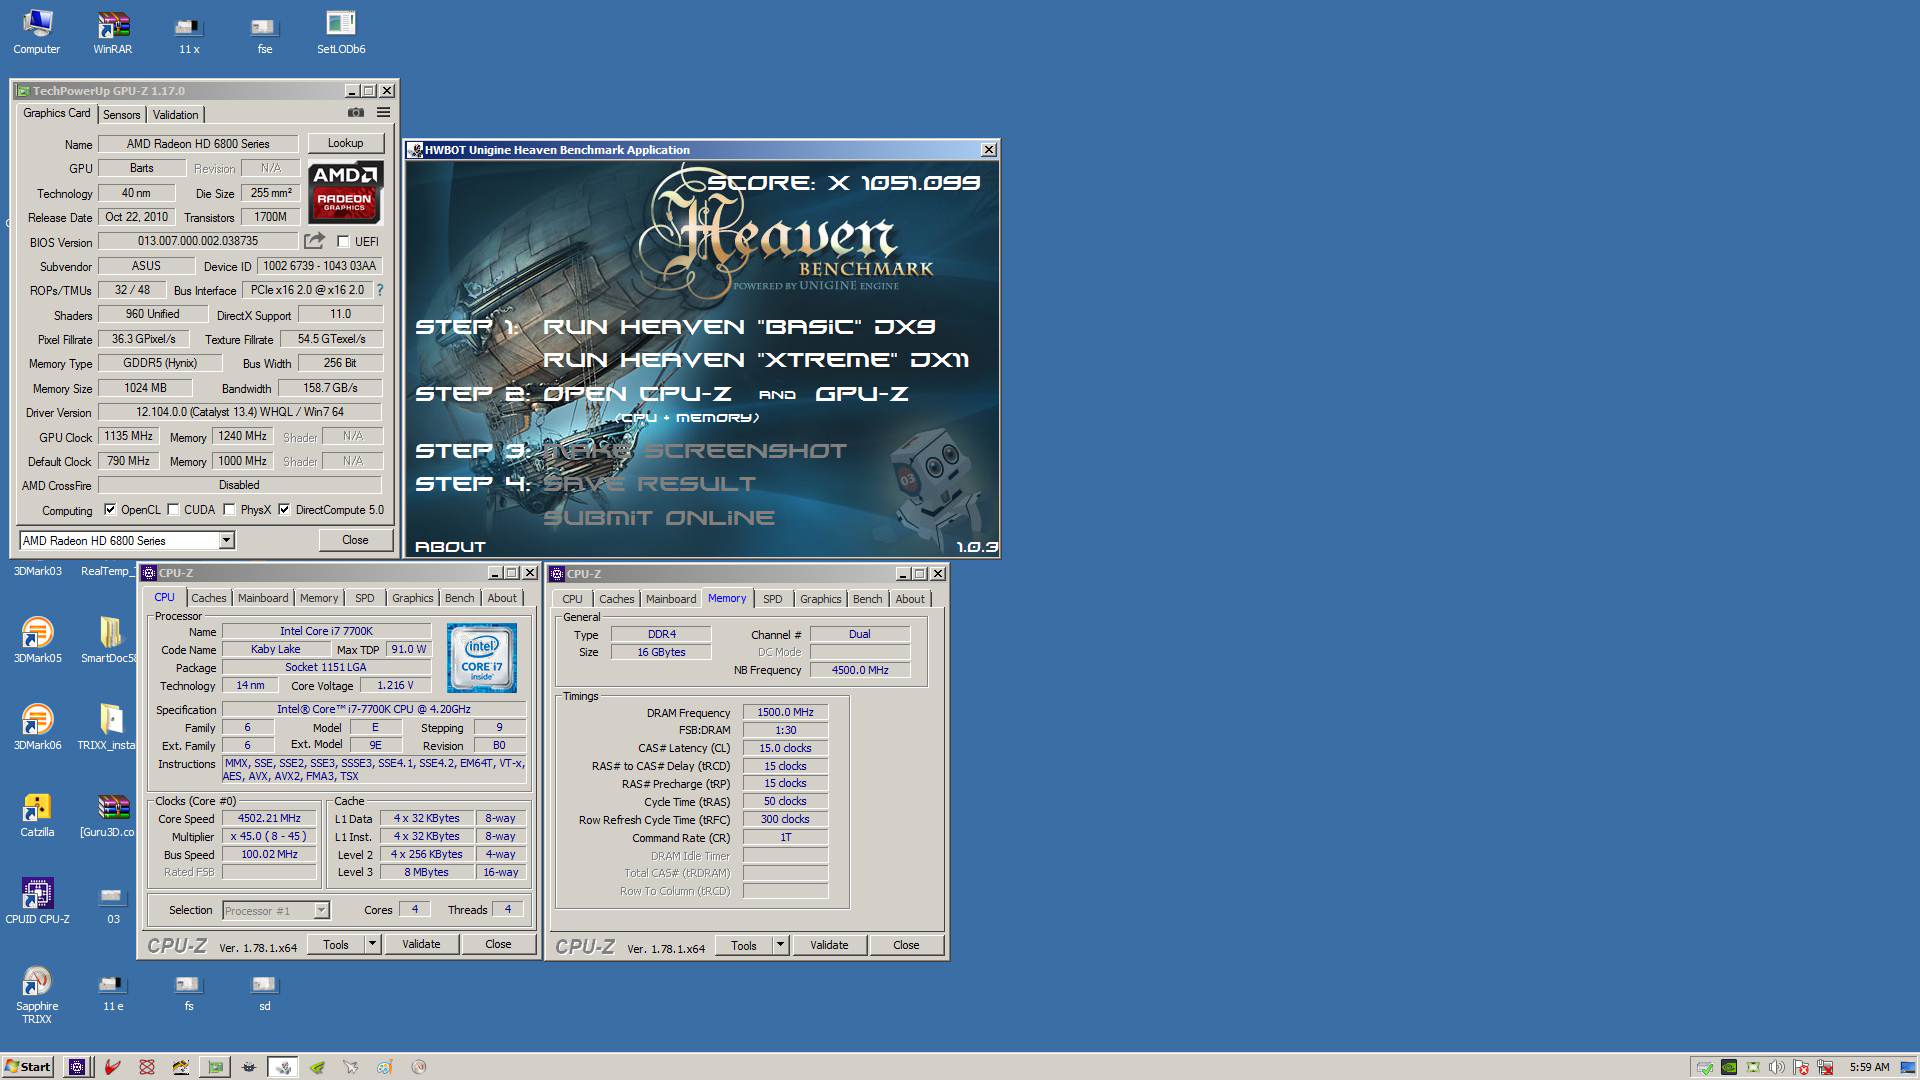The width and height of the screenshot is (1920, 1080).
Task: Click the taskbar clock showing 5:59 AM
Action: coord(1869,1067)
